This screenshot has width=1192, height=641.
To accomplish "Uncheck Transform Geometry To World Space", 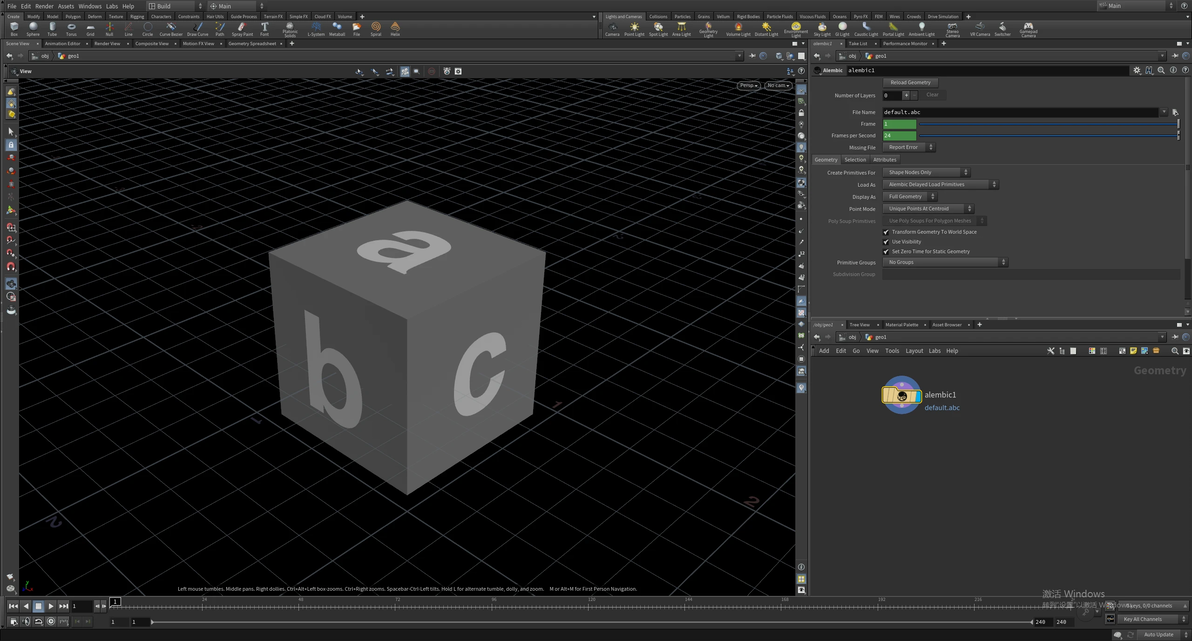I will (x=886, y=232).
